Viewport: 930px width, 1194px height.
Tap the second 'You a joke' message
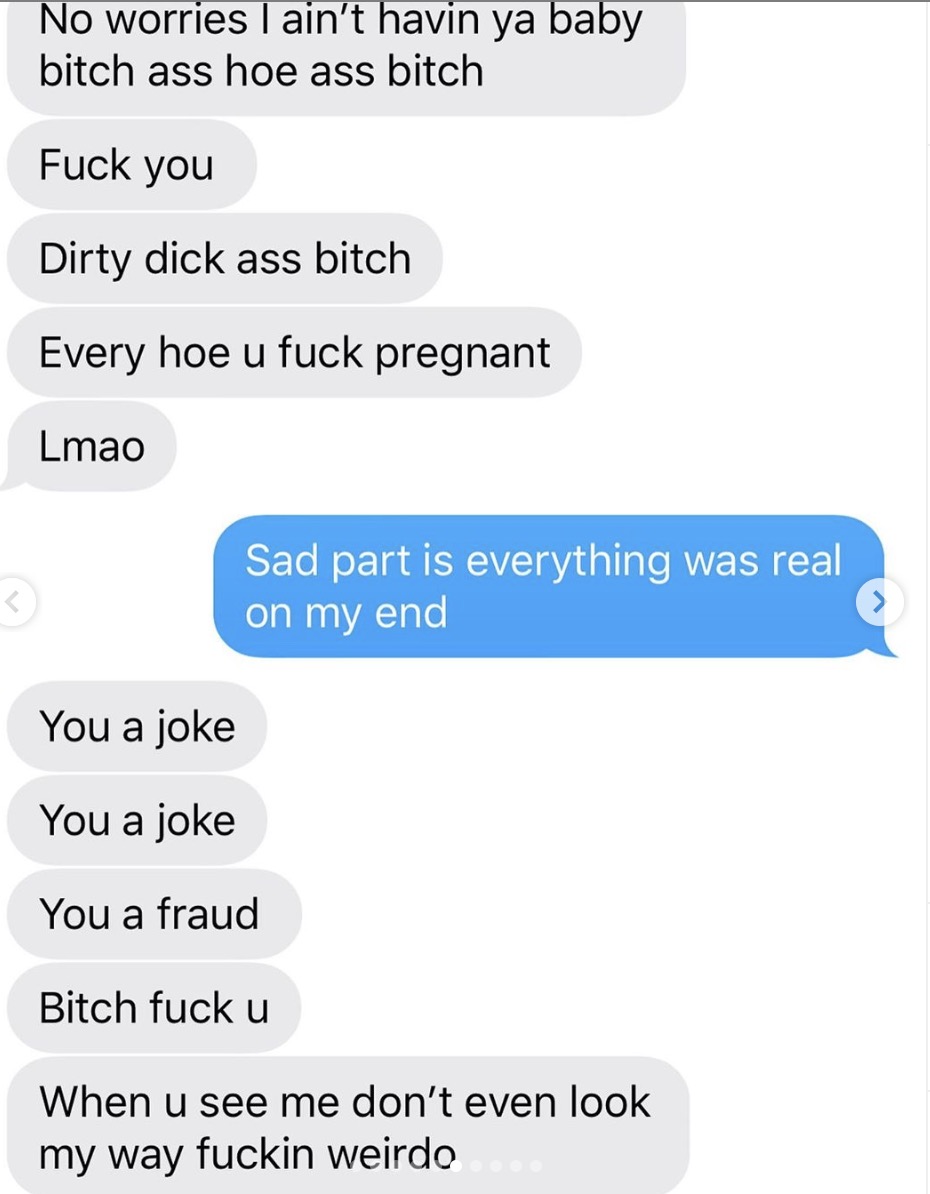coord(137,820)
